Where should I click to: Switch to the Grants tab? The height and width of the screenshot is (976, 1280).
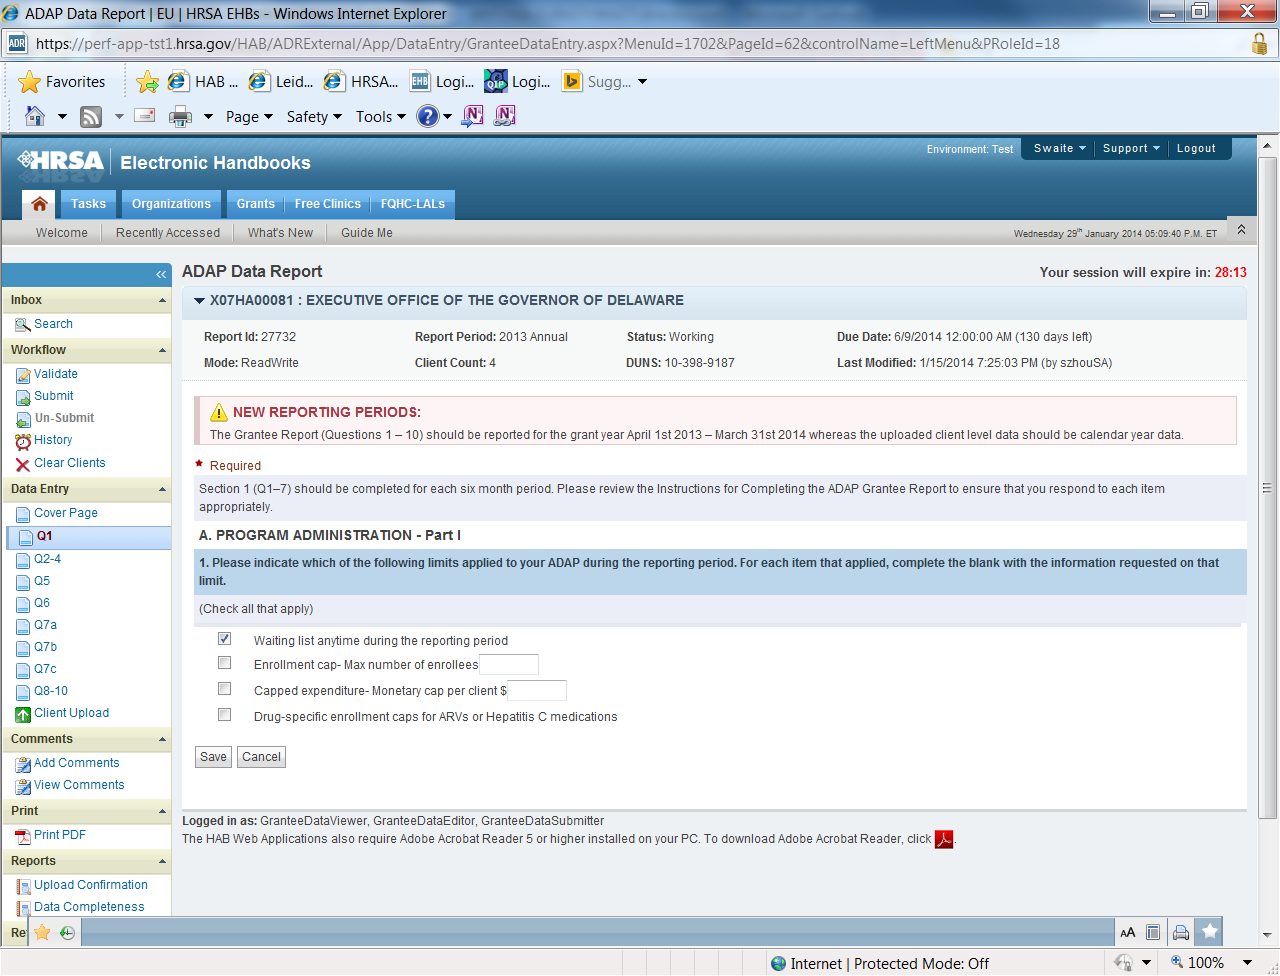(256, 204)
